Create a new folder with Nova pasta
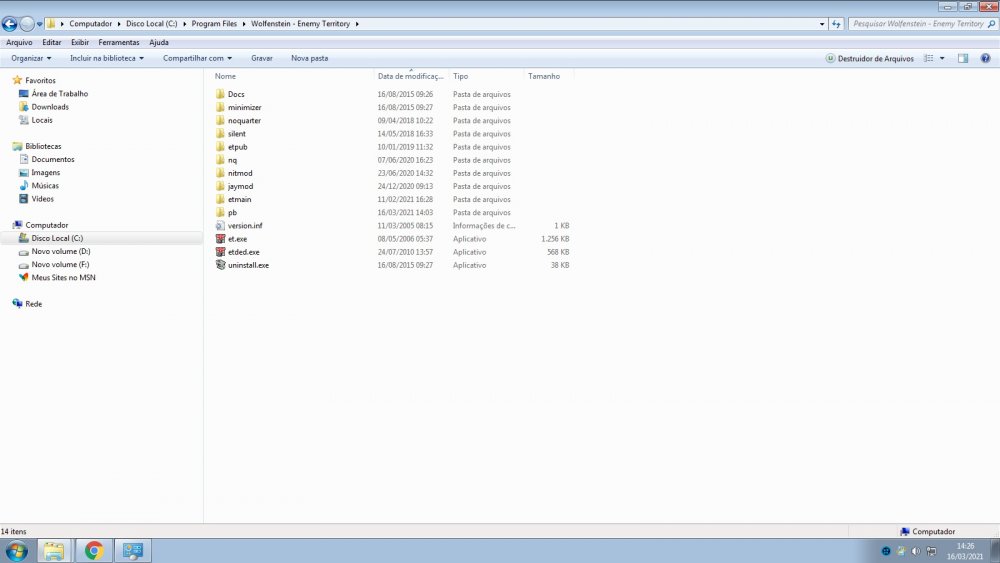This screenshot has width=1000, height=563. pos(309,58)
